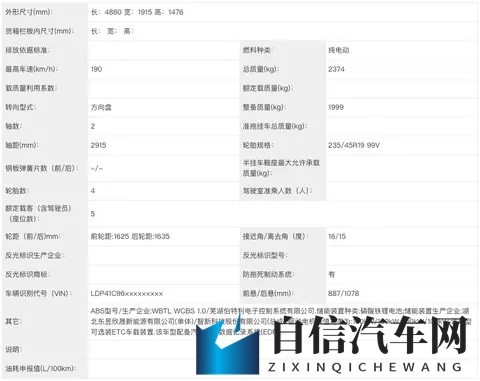
Task: Select the 总质量(kg) label
Action: click(x=261, y=69)
